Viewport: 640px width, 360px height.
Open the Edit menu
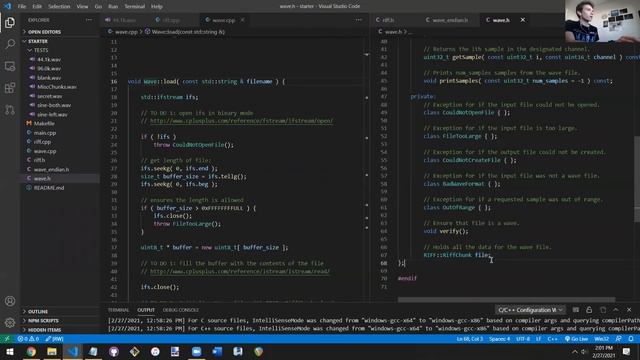[37, 7]
